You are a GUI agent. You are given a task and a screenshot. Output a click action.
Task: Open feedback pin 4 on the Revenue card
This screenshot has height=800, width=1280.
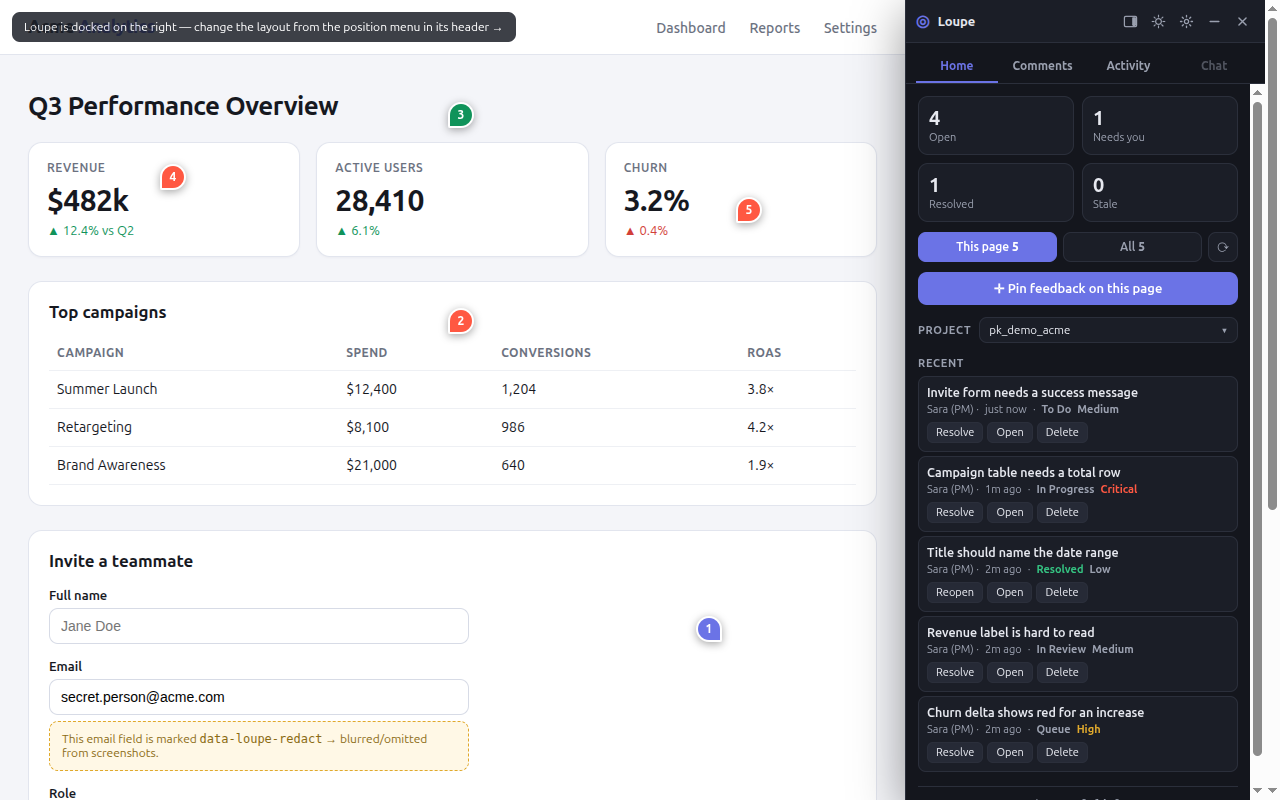pyautogui.click(x=172, y=177)
